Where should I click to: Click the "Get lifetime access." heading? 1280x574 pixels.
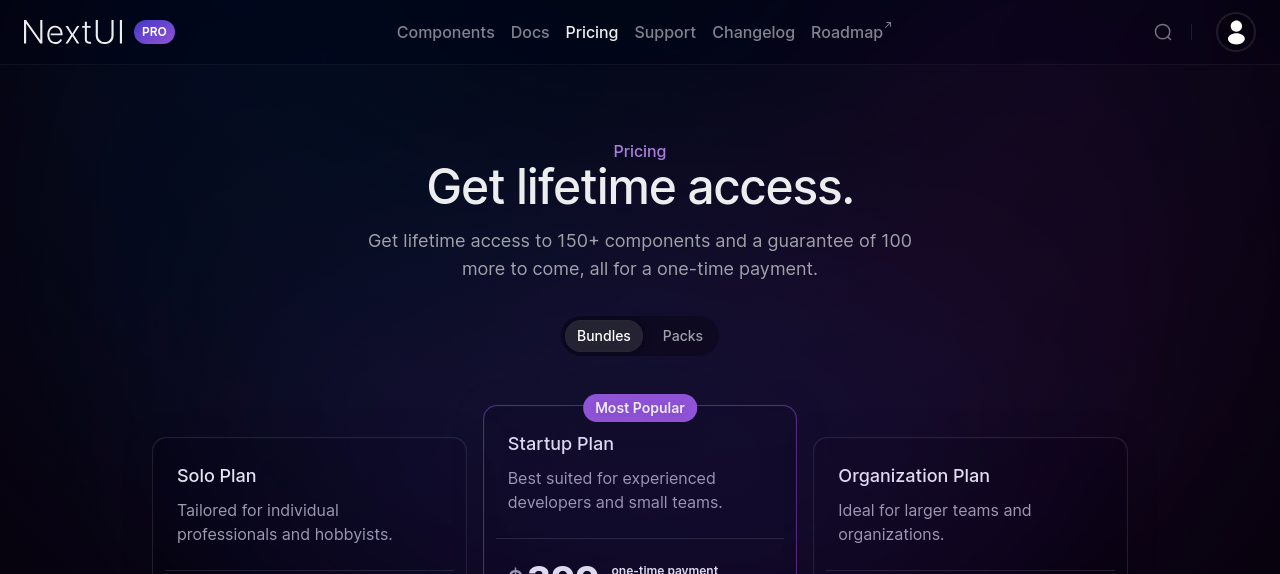click(640, 187)
